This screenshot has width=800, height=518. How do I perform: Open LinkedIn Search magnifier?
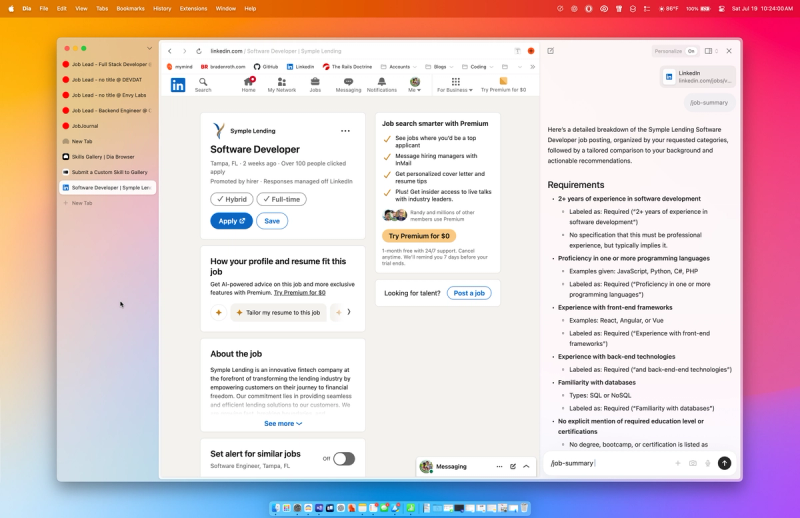click(203, 85)
